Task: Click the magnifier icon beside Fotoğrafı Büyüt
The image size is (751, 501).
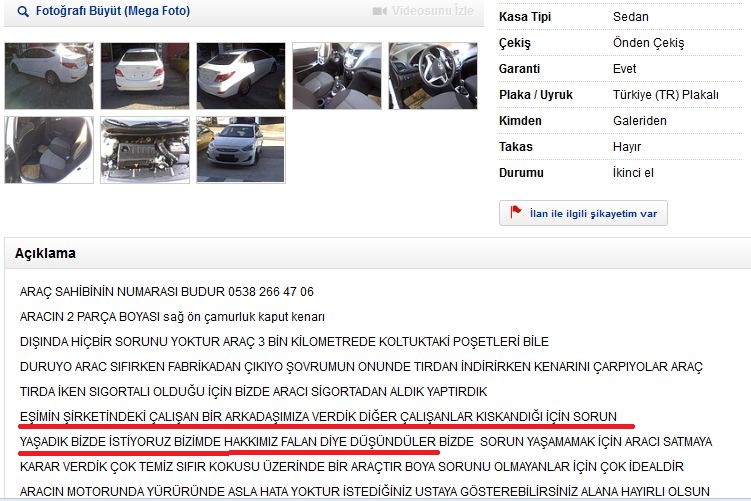Action: point(22,11)
